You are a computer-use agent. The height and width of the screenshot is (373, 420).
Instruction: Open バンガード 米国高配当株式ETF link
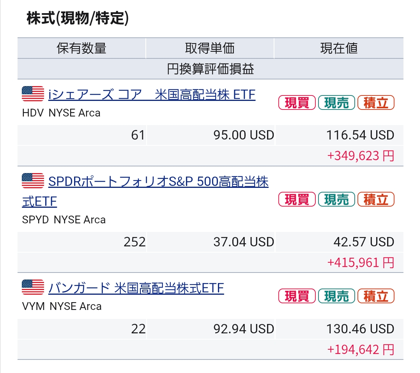[x=136, y=288]
